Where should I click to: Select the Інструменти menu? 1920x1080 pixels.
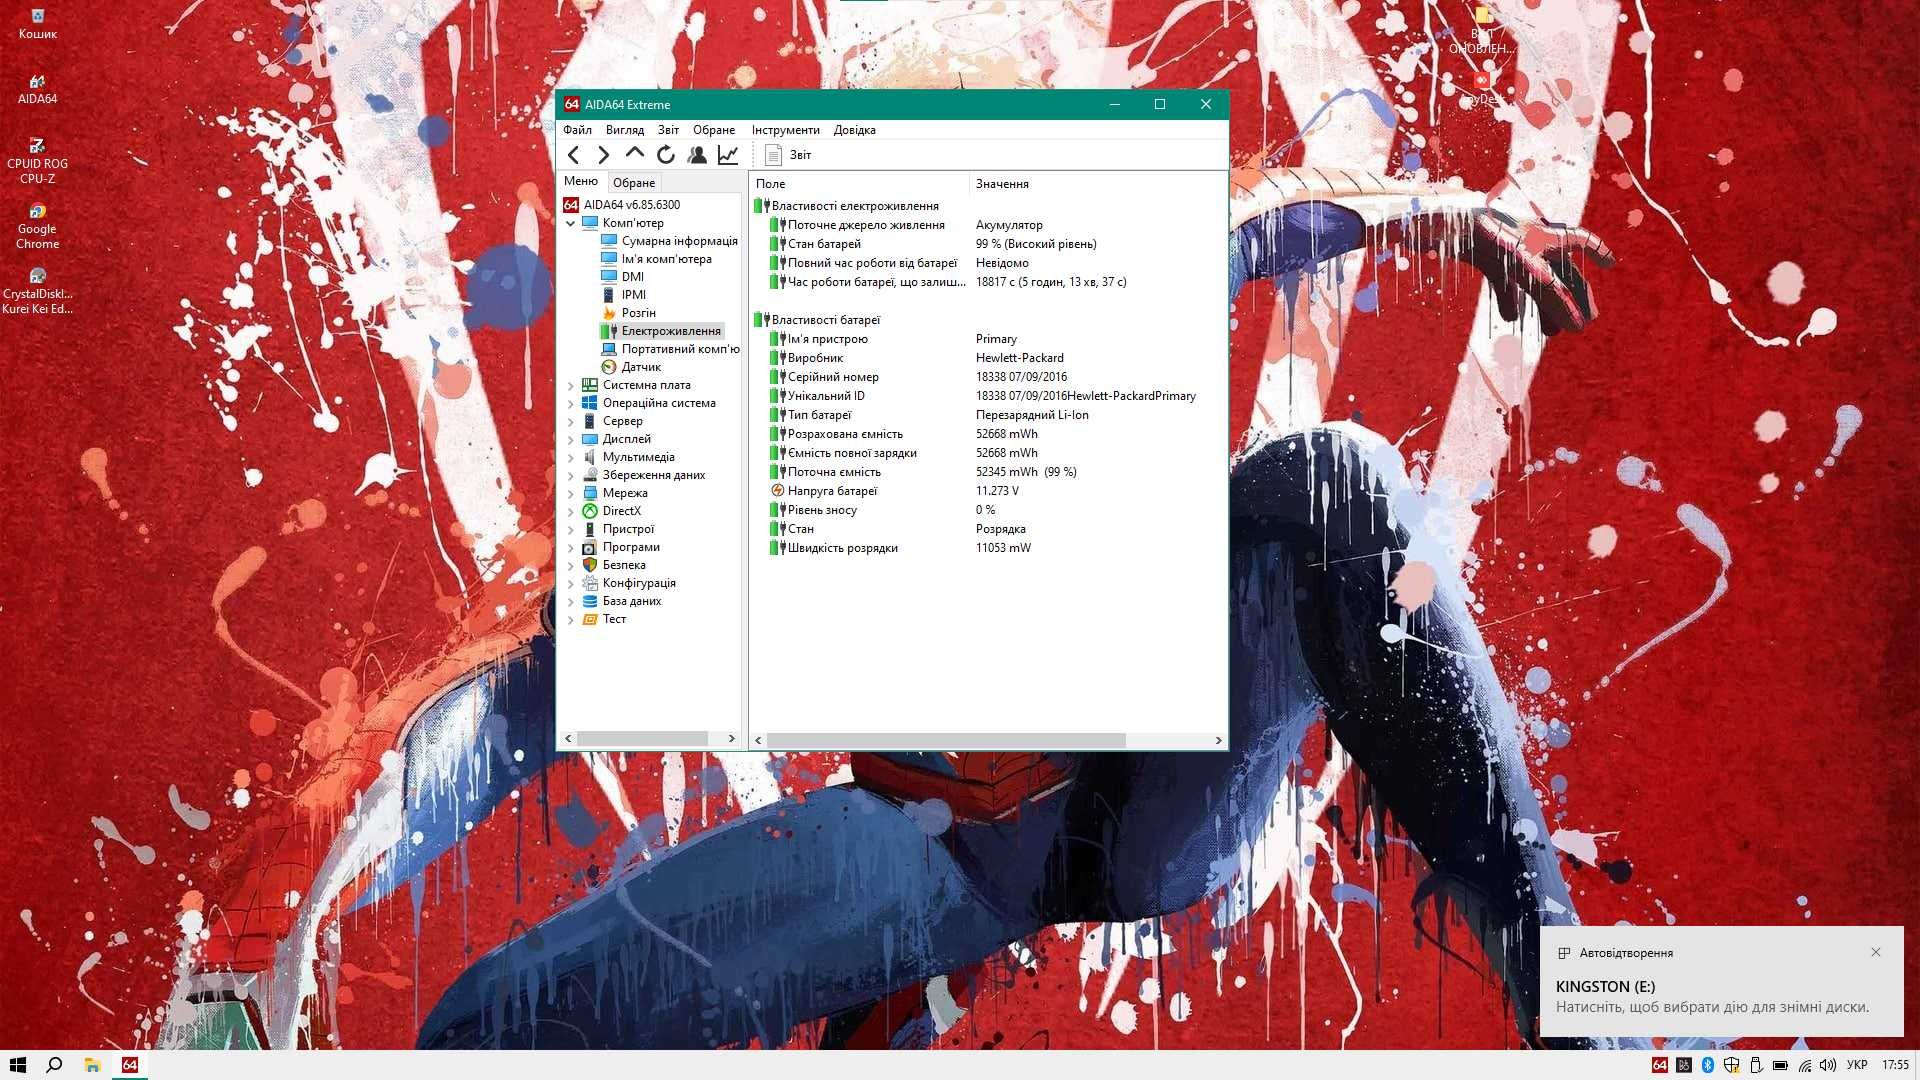786,129
